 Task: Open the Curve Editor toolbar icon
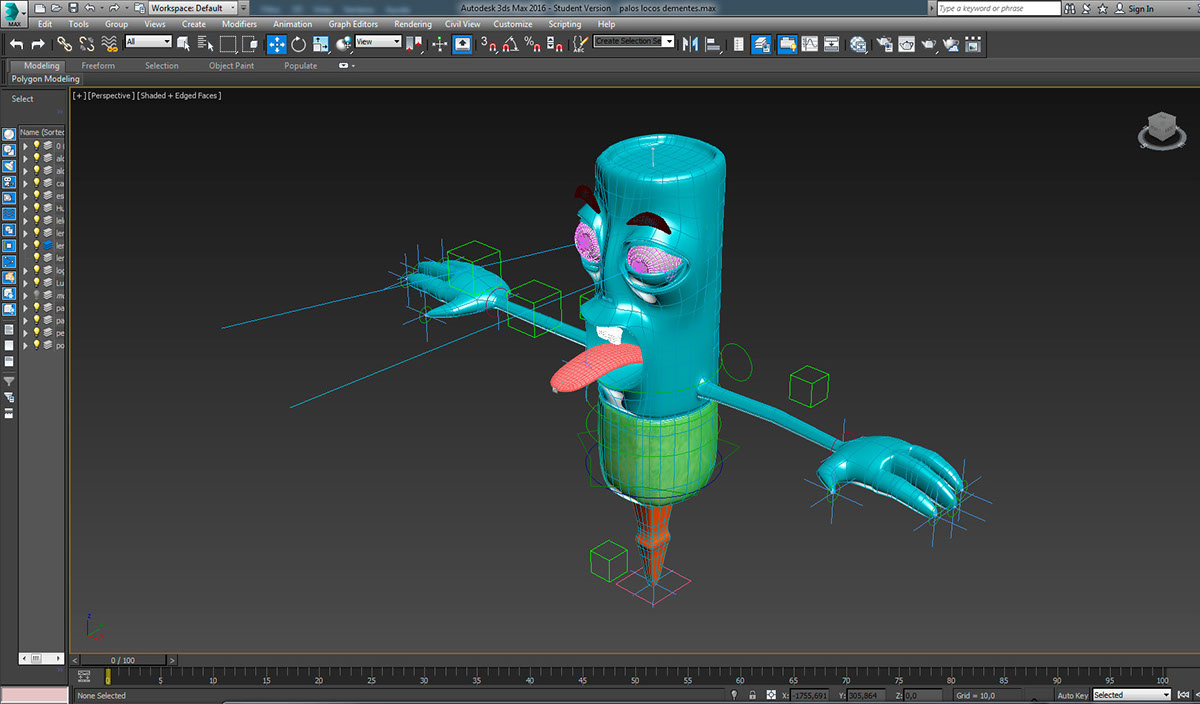[x=808, y=44]
